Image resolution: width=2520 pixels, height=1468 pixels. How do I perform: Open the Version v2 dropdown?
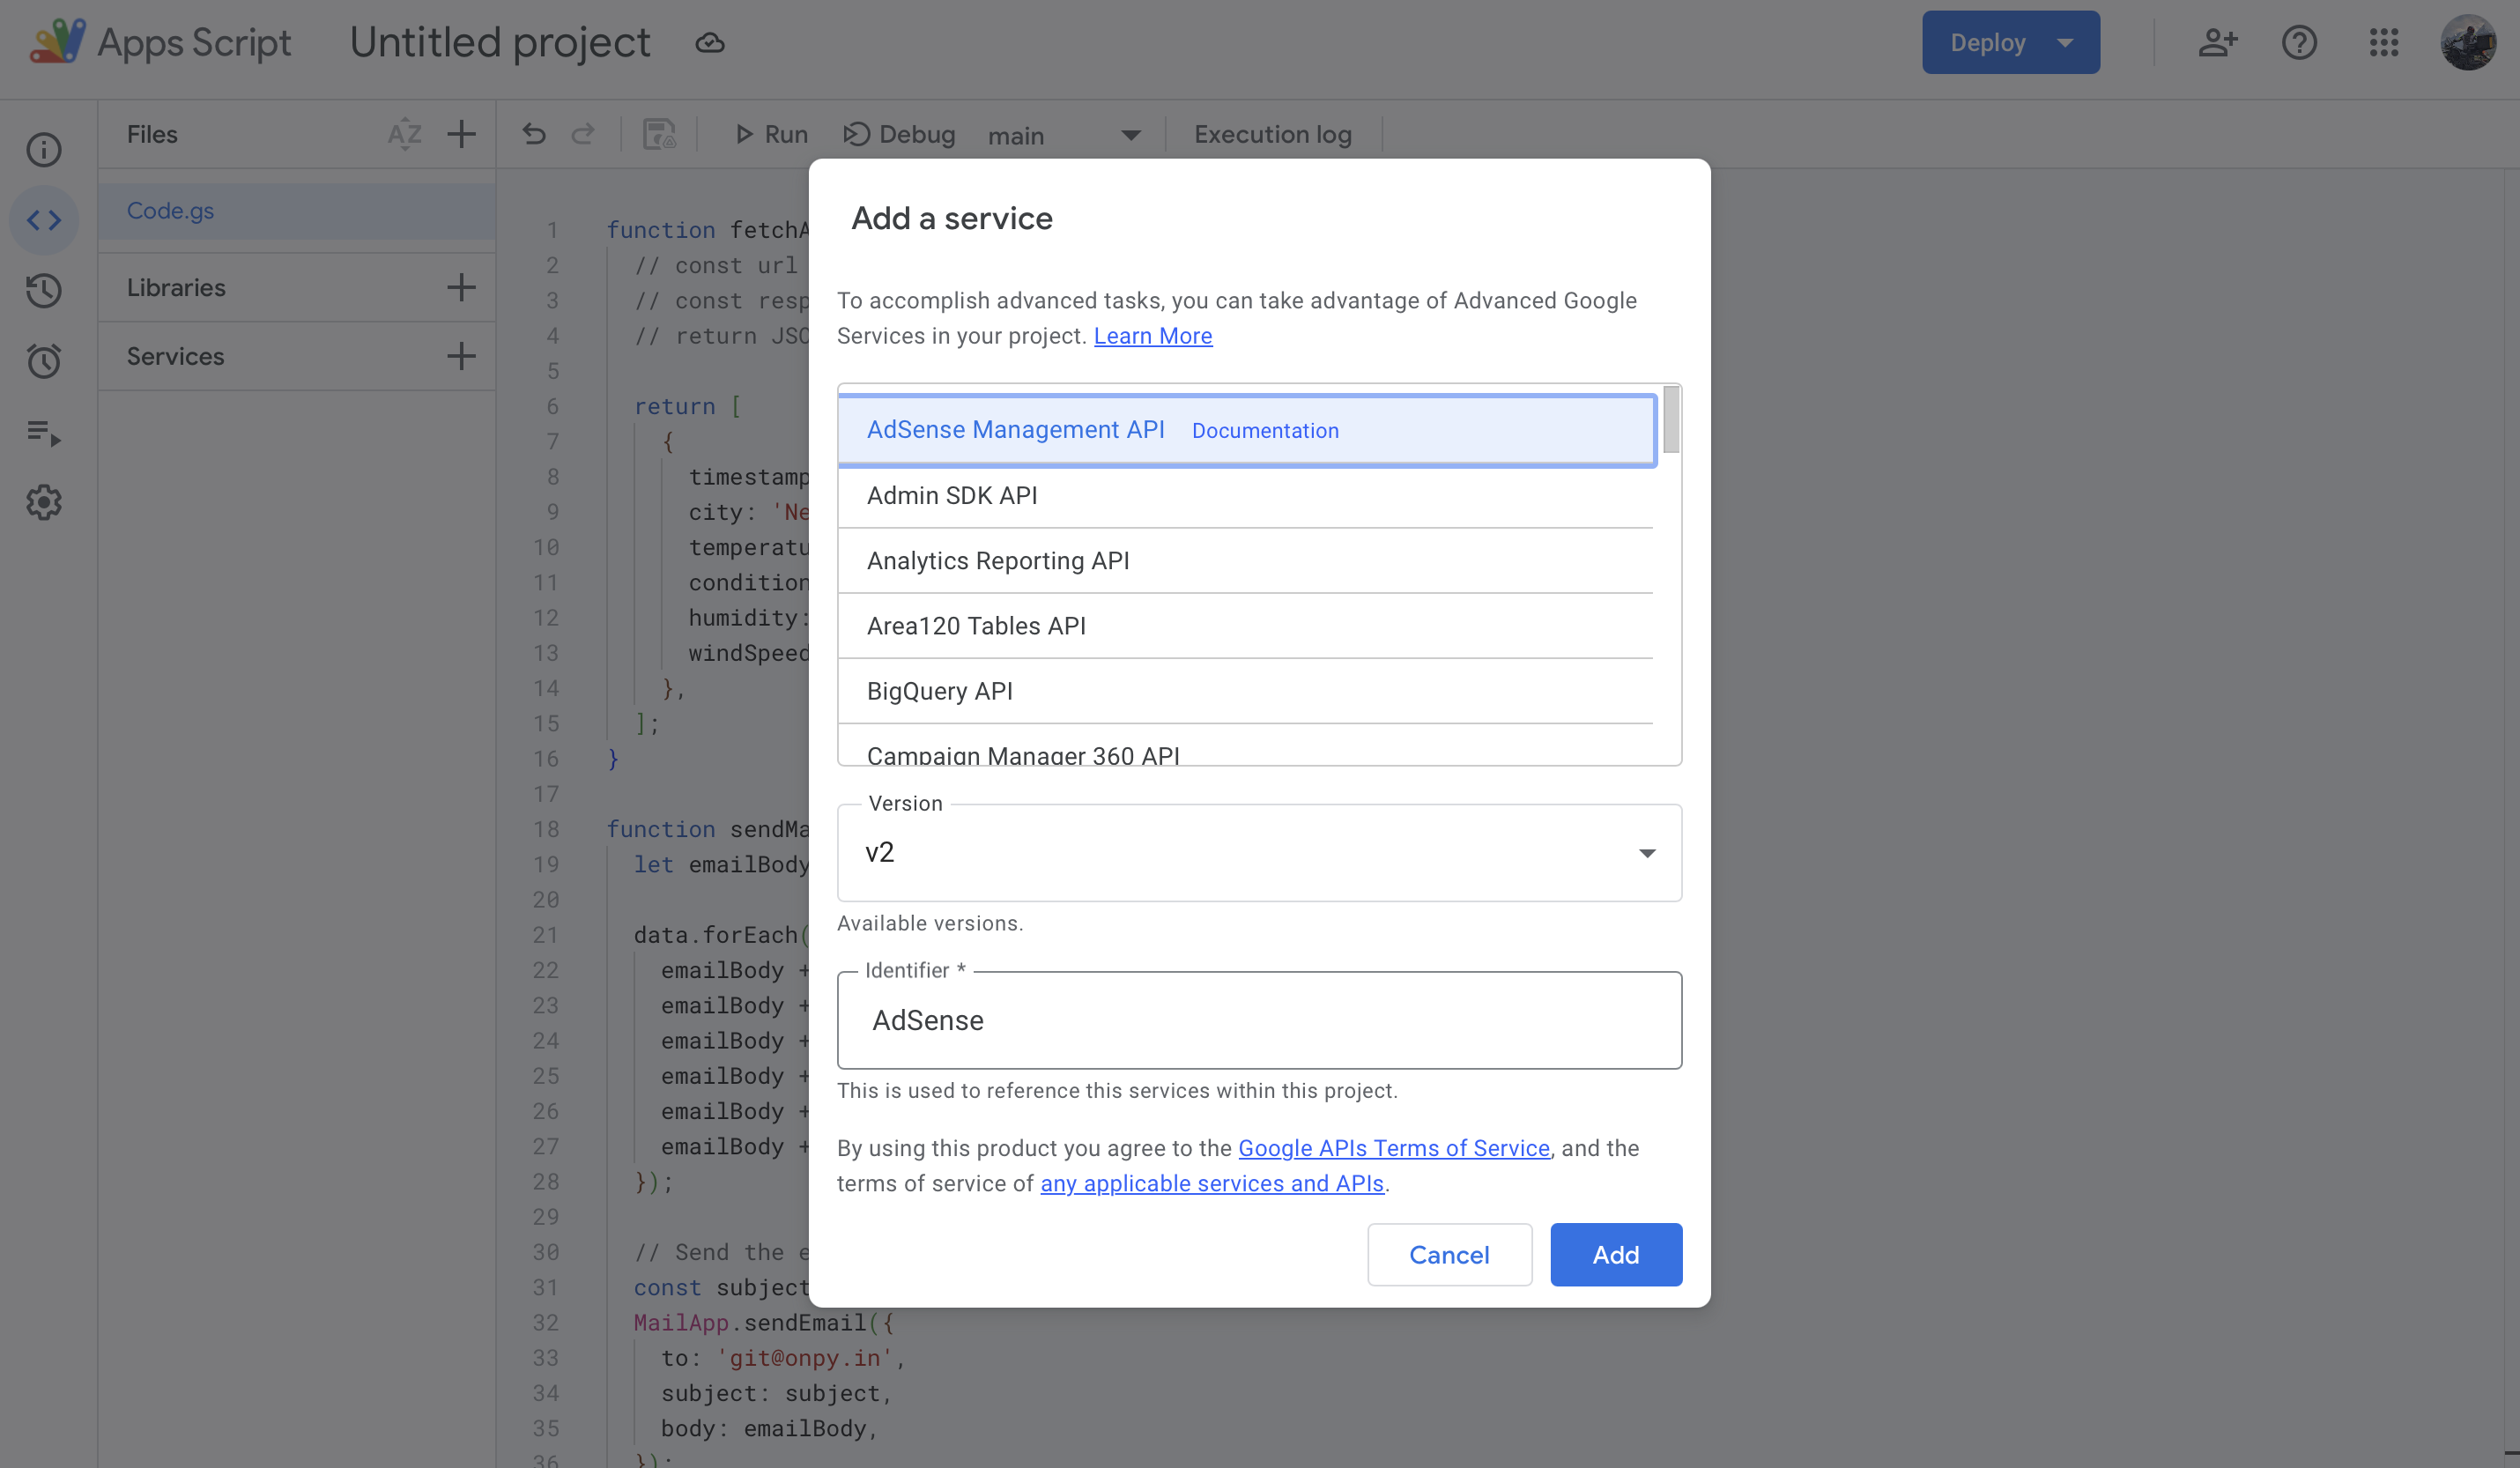[x=1259, y=852]
